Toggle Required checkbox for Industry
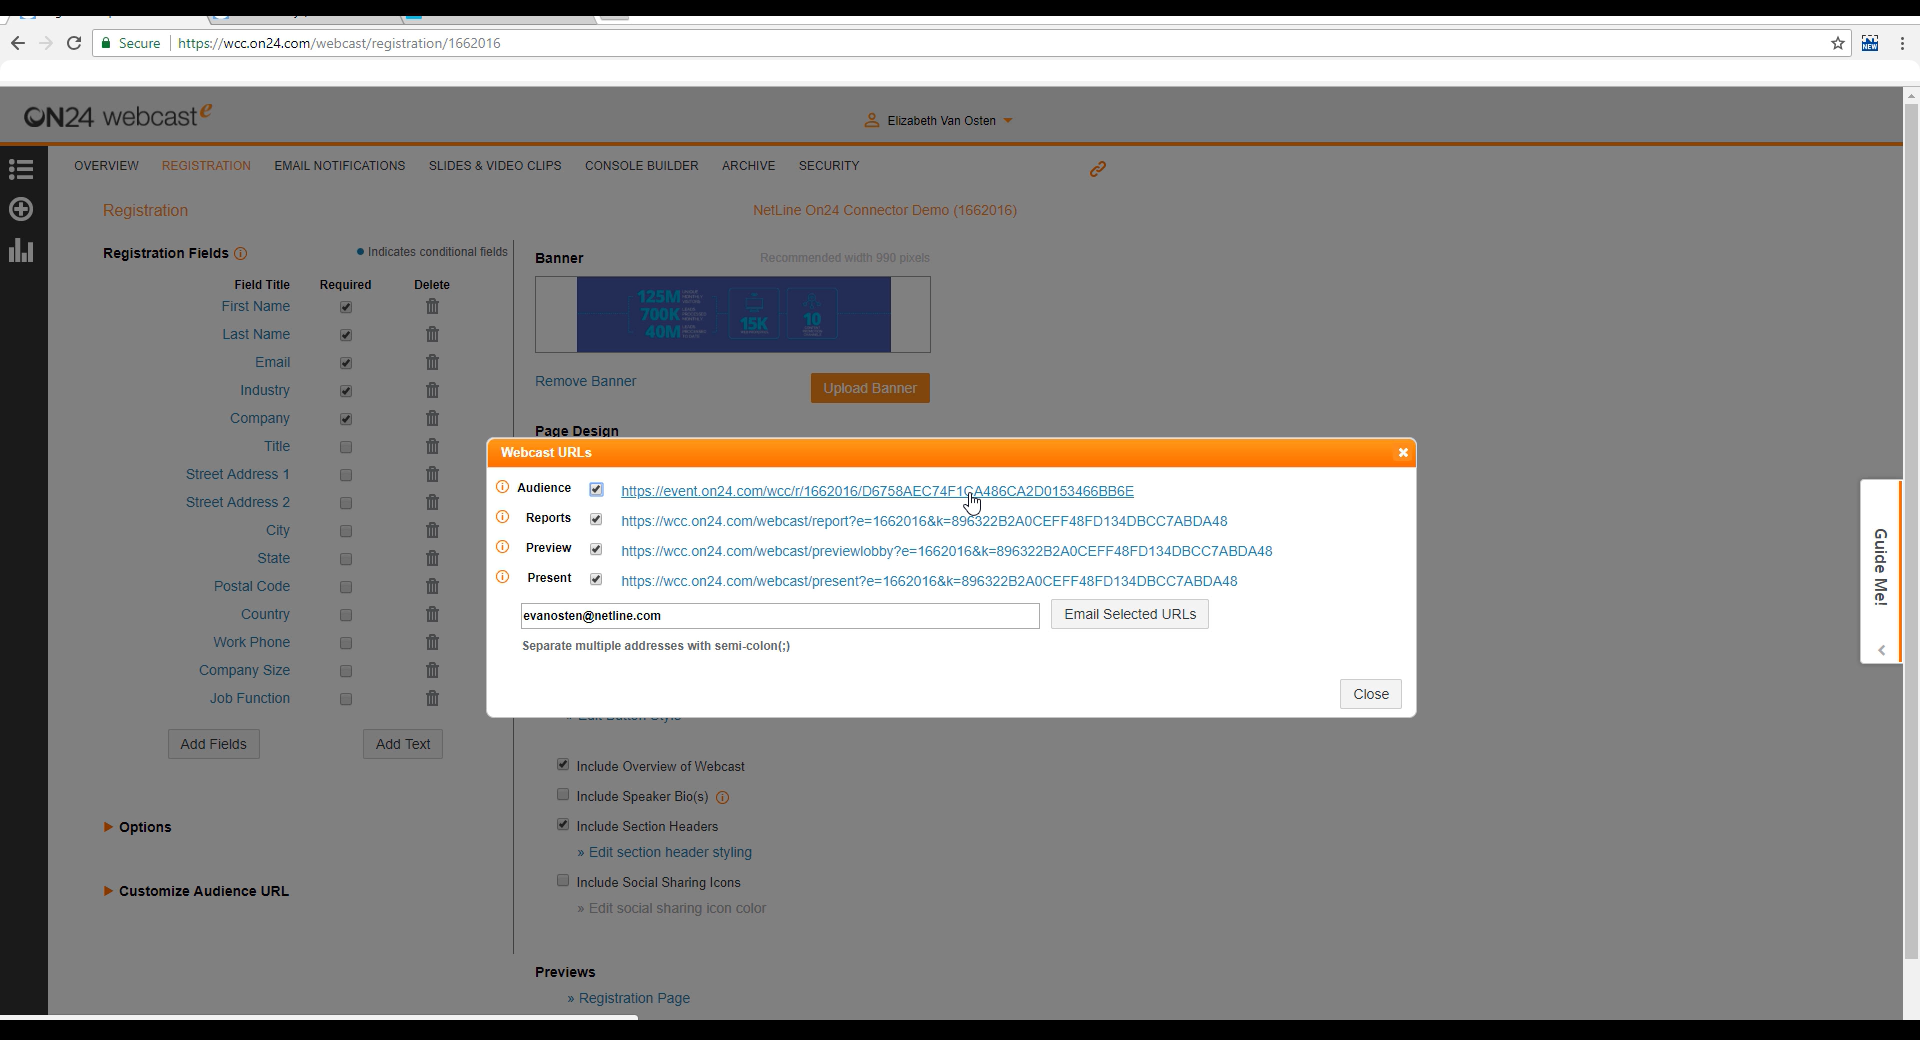This screenshot has width=1920, height=1040. point(346,391)
